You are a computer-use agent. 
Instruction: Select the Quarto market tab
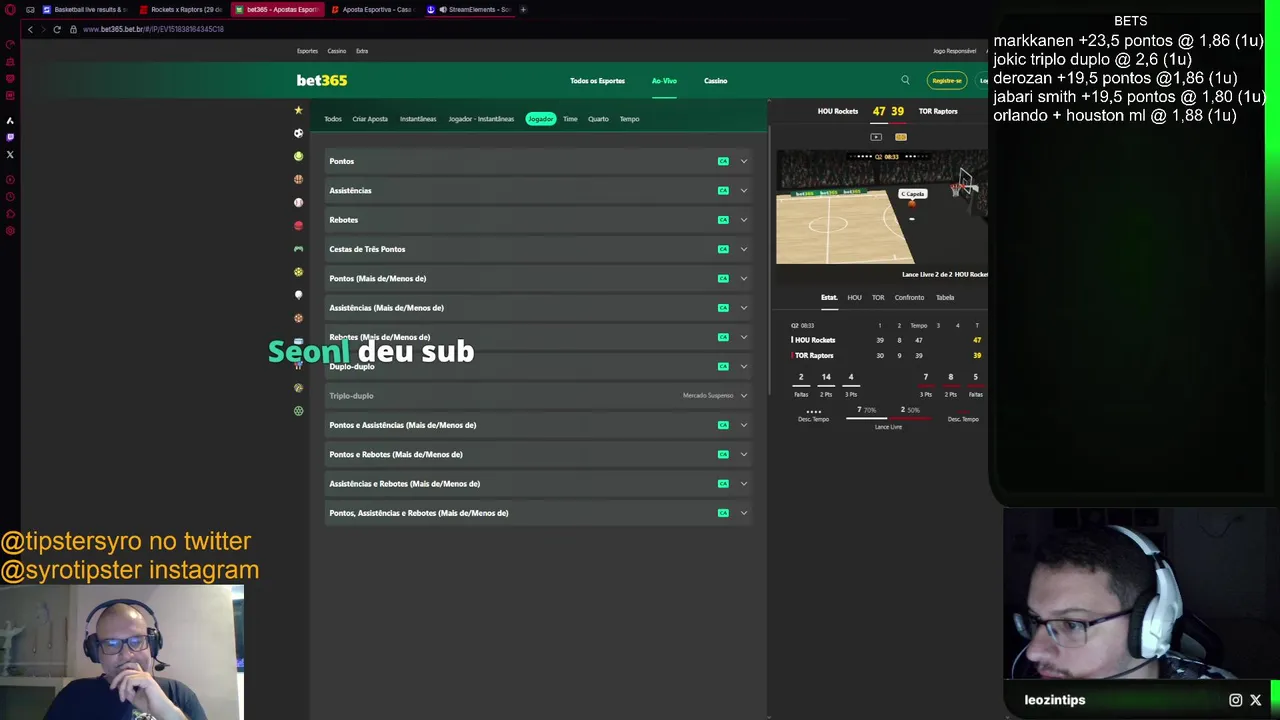click(598, 119)
